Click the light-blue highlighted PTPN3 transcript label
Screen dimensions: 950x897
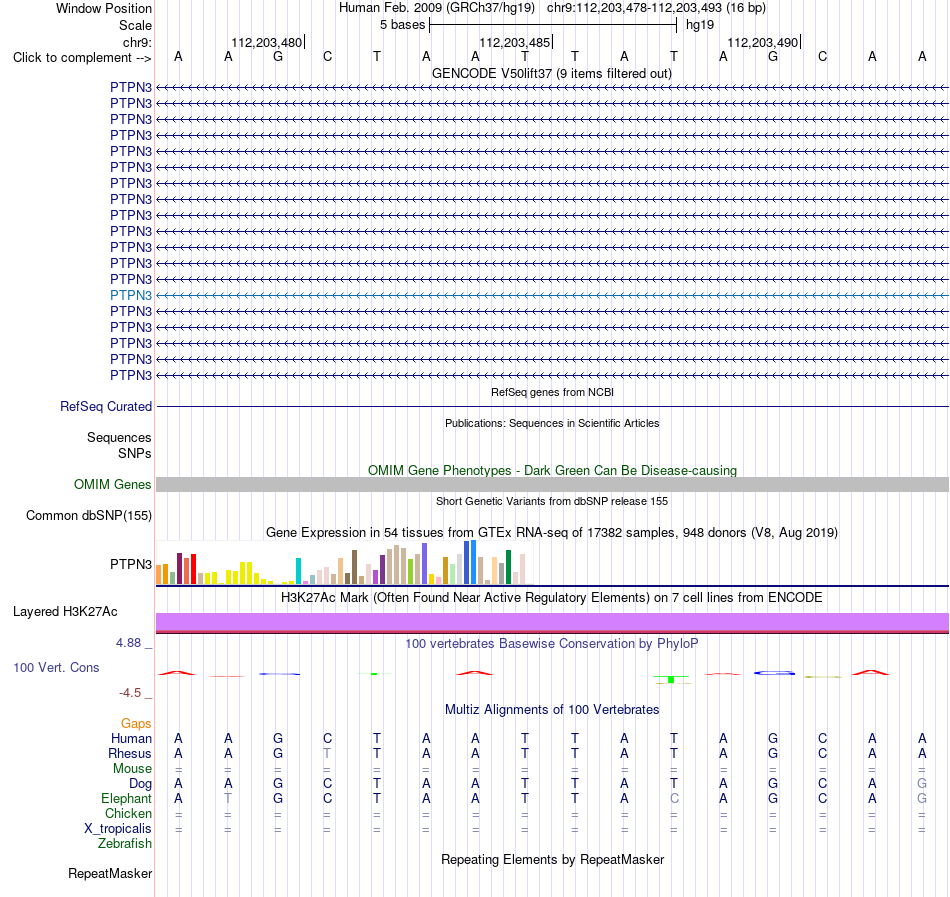pos(131,296)
